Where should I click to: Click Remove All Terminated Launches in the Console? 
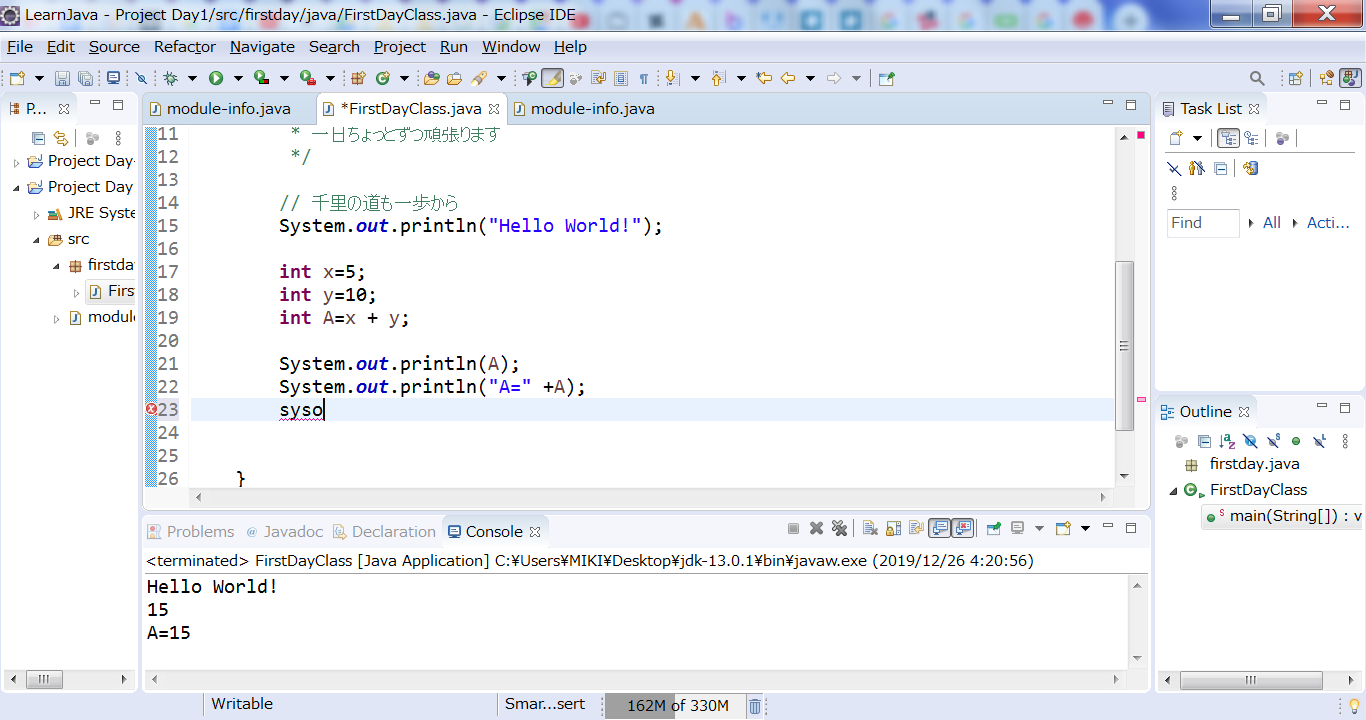pos(840,529)
